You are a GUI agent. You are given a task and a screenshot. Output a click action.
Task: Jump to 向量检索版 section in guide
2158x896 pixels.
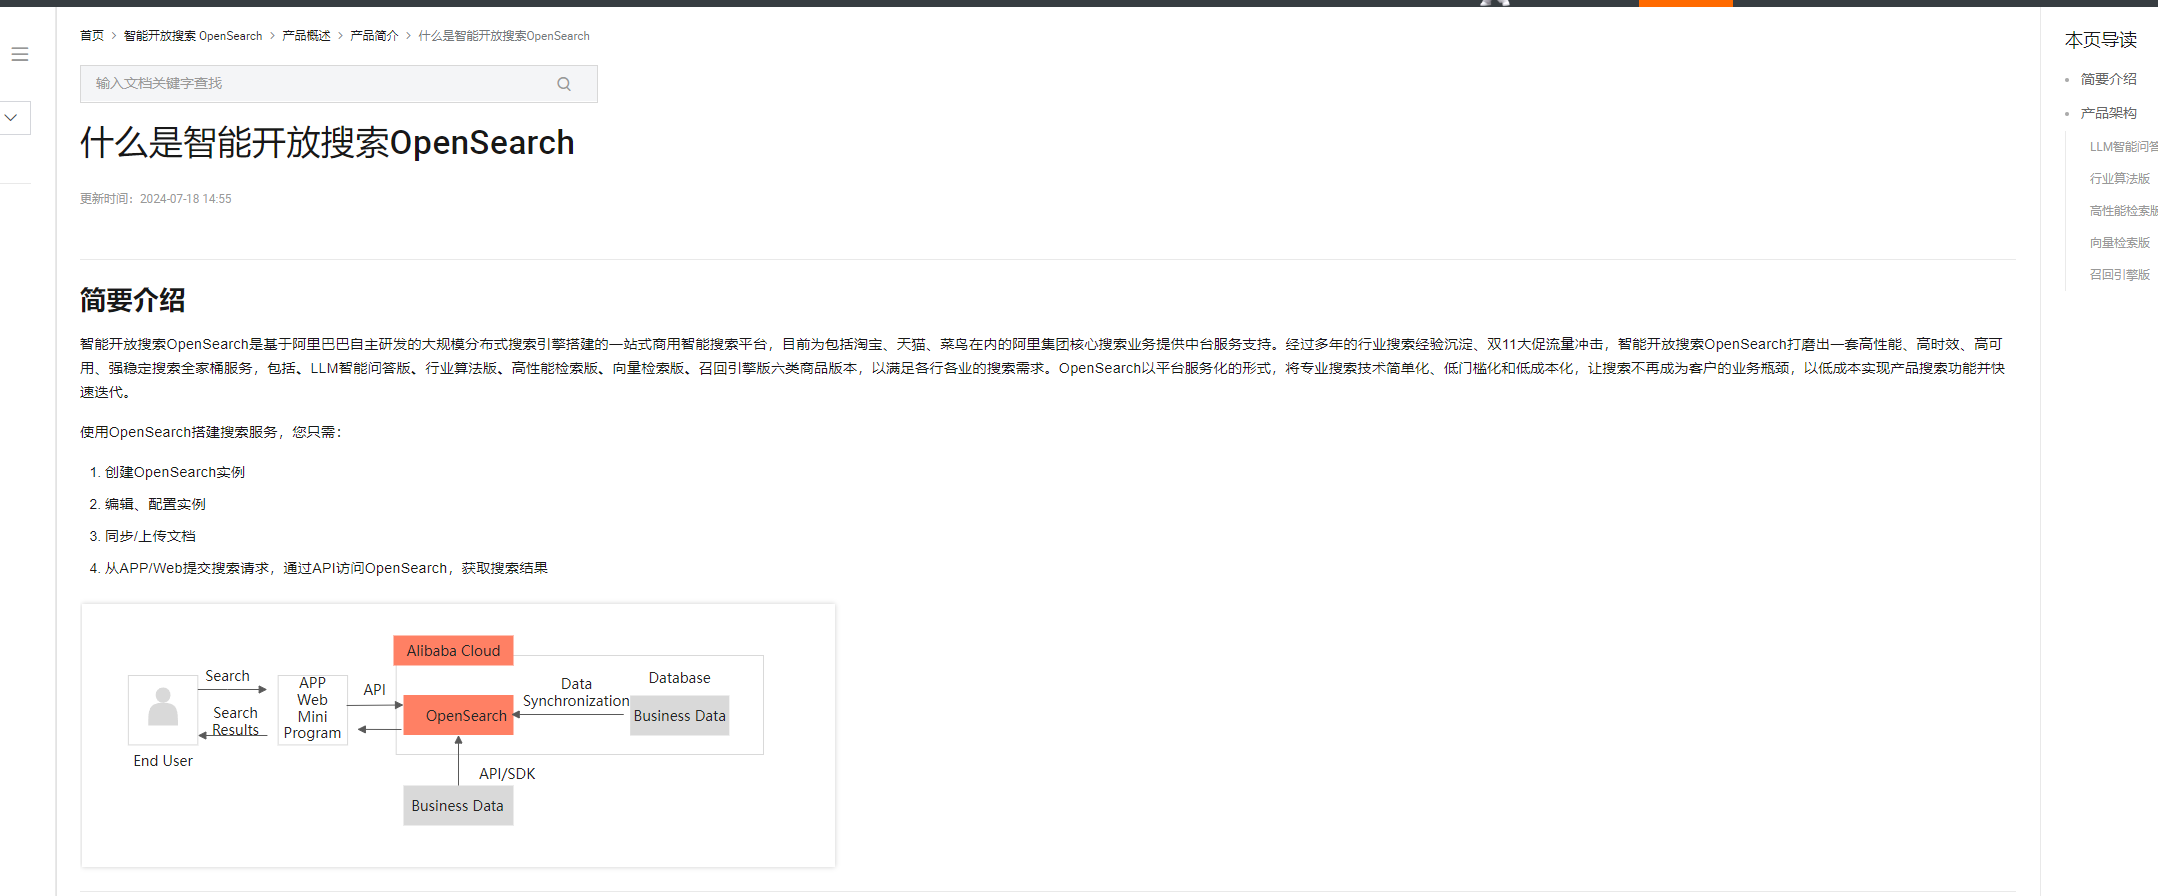point(2119,243)
